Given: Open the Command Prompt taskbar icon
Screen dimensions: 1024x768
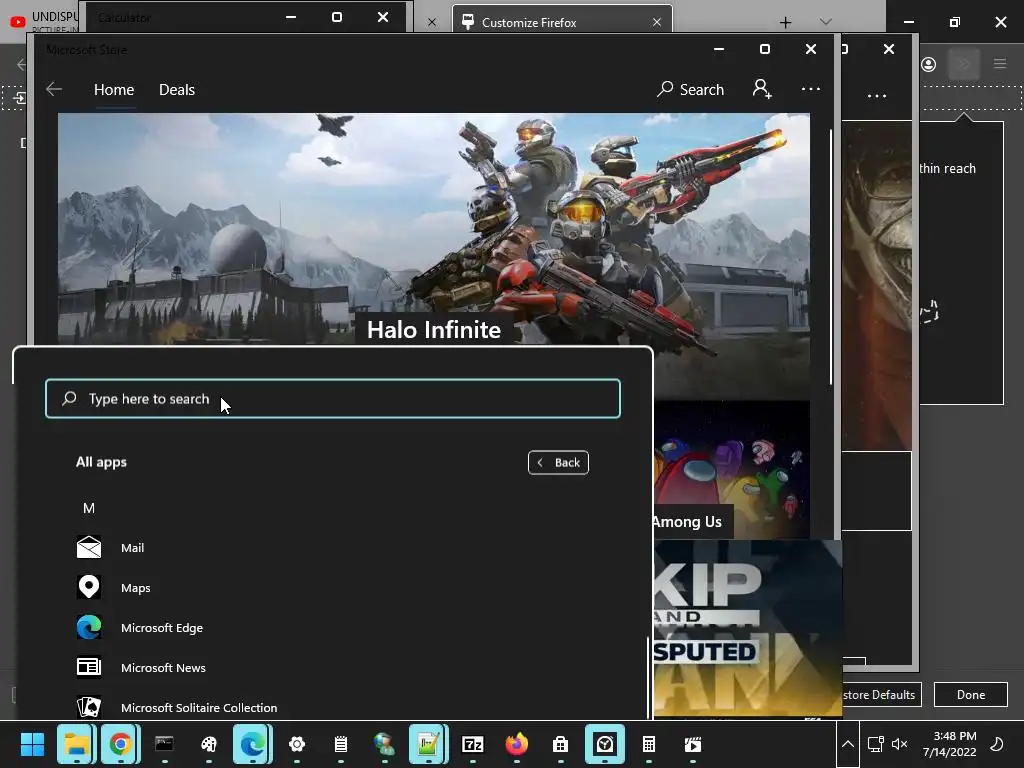Looking at the screenshot, I should [x=164, y=744].
